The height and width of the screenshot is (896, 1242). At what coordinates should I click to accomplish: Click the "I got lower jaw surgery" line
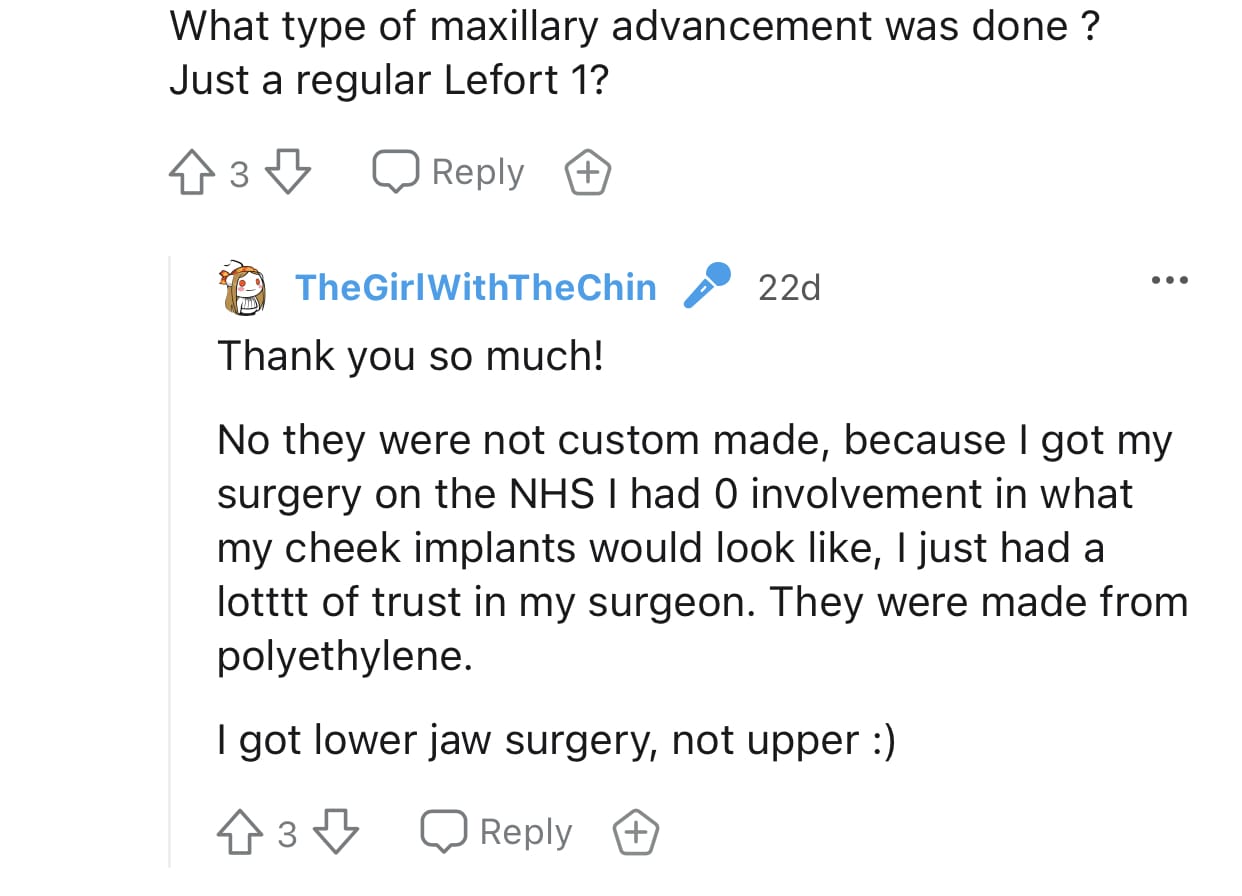point(556,741)
